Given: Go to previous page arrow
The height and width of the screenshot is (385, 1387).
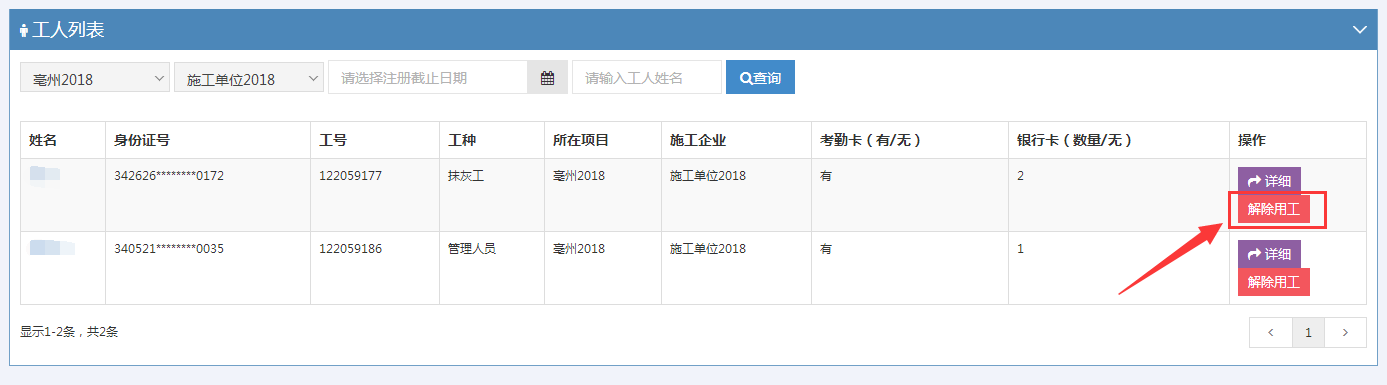Looking at the screenshot, I should pyautogui.click(x=1270, y=332).
